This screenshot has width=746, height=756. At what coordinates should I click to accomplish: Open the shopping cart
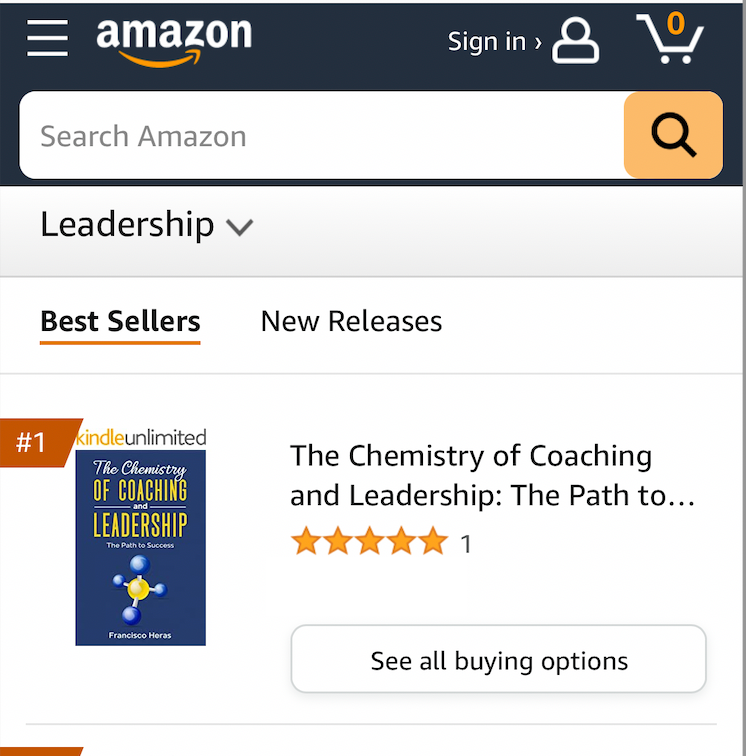pyautogui.click(x=669, y=41)
